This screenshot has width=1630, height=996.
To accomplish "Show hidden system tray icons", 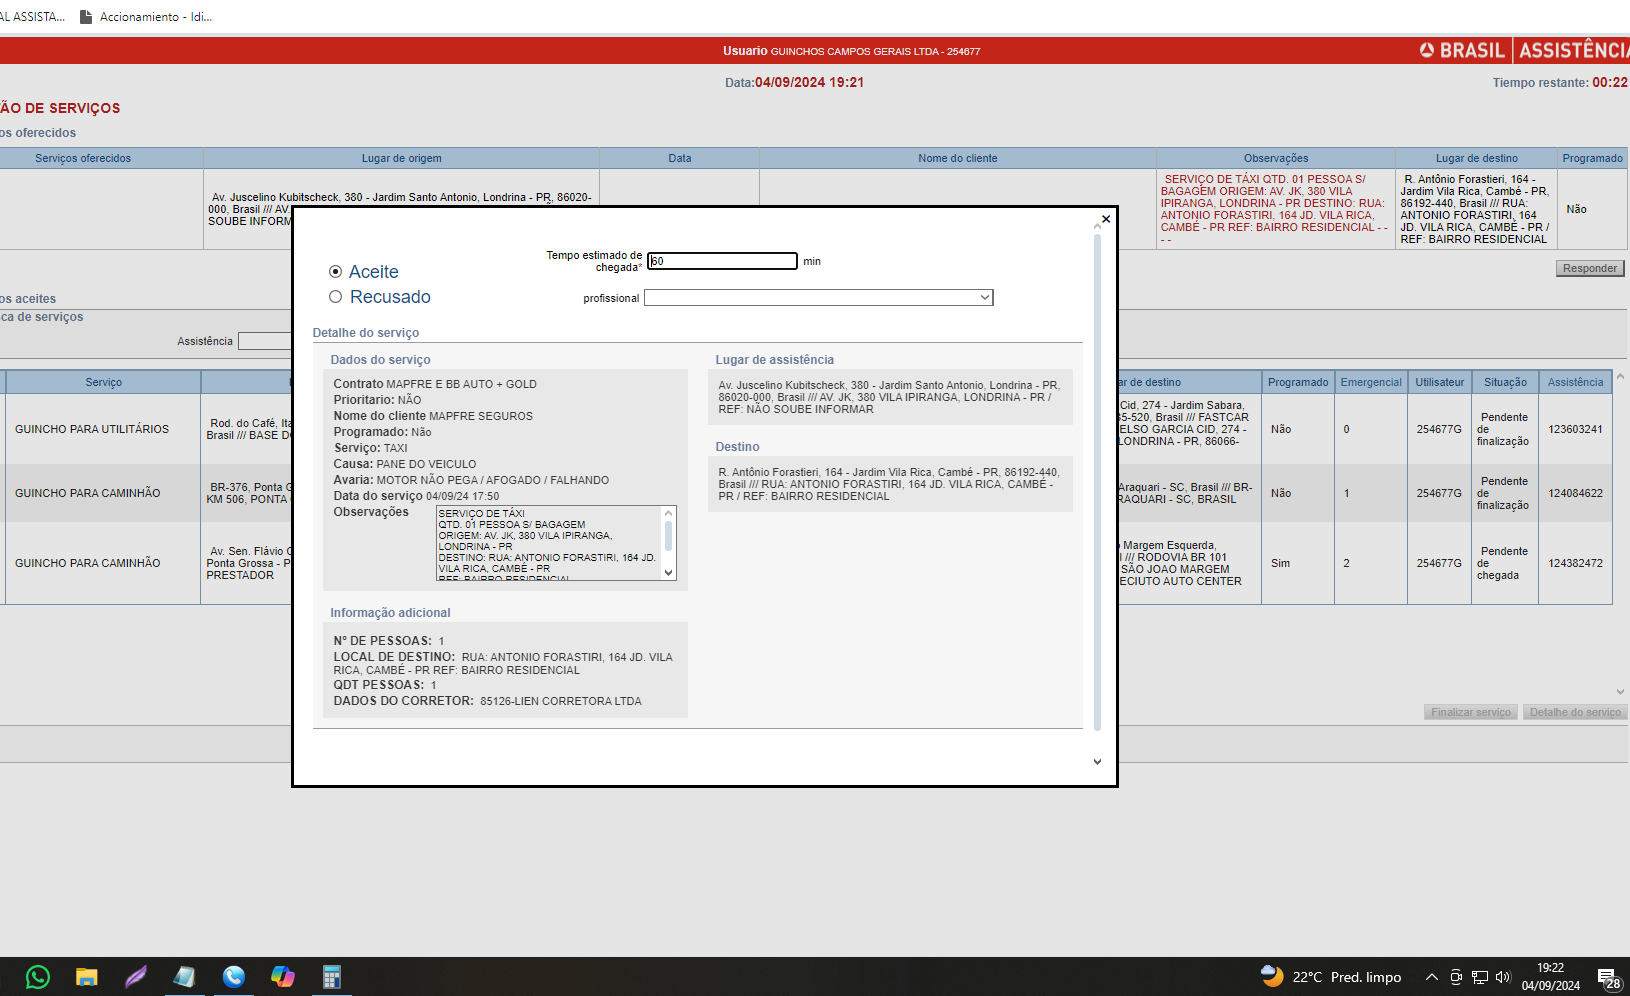I will pyautogui.click(x=1431, y=977).
